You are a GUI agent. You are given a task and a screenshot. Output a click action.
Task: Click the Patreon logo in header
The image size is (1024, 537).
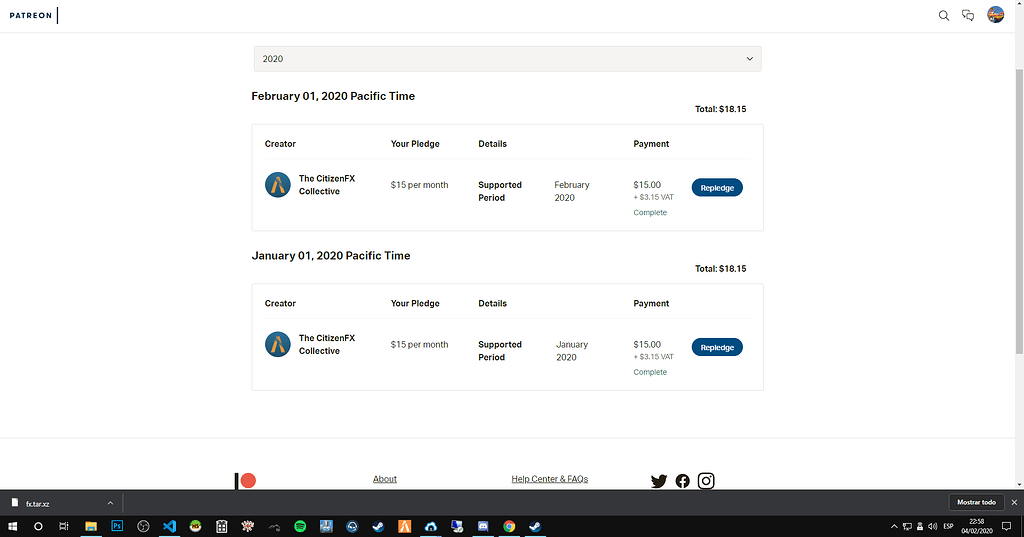pos(31,15)
